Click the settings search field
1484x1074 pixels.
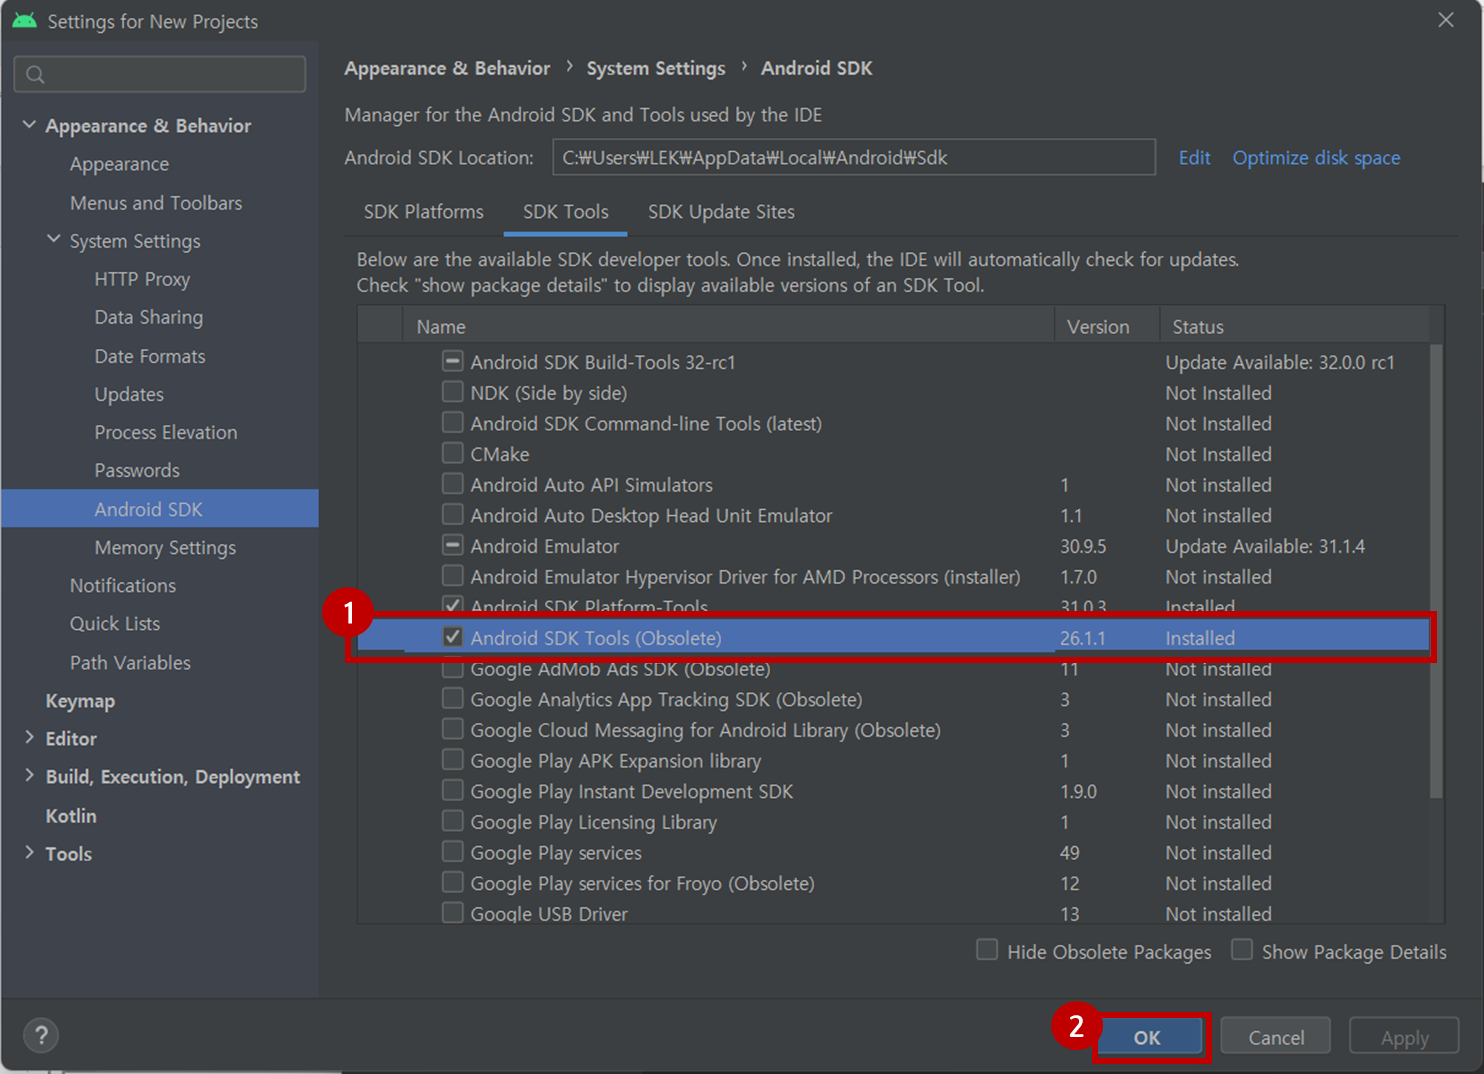tap(160, 74)
